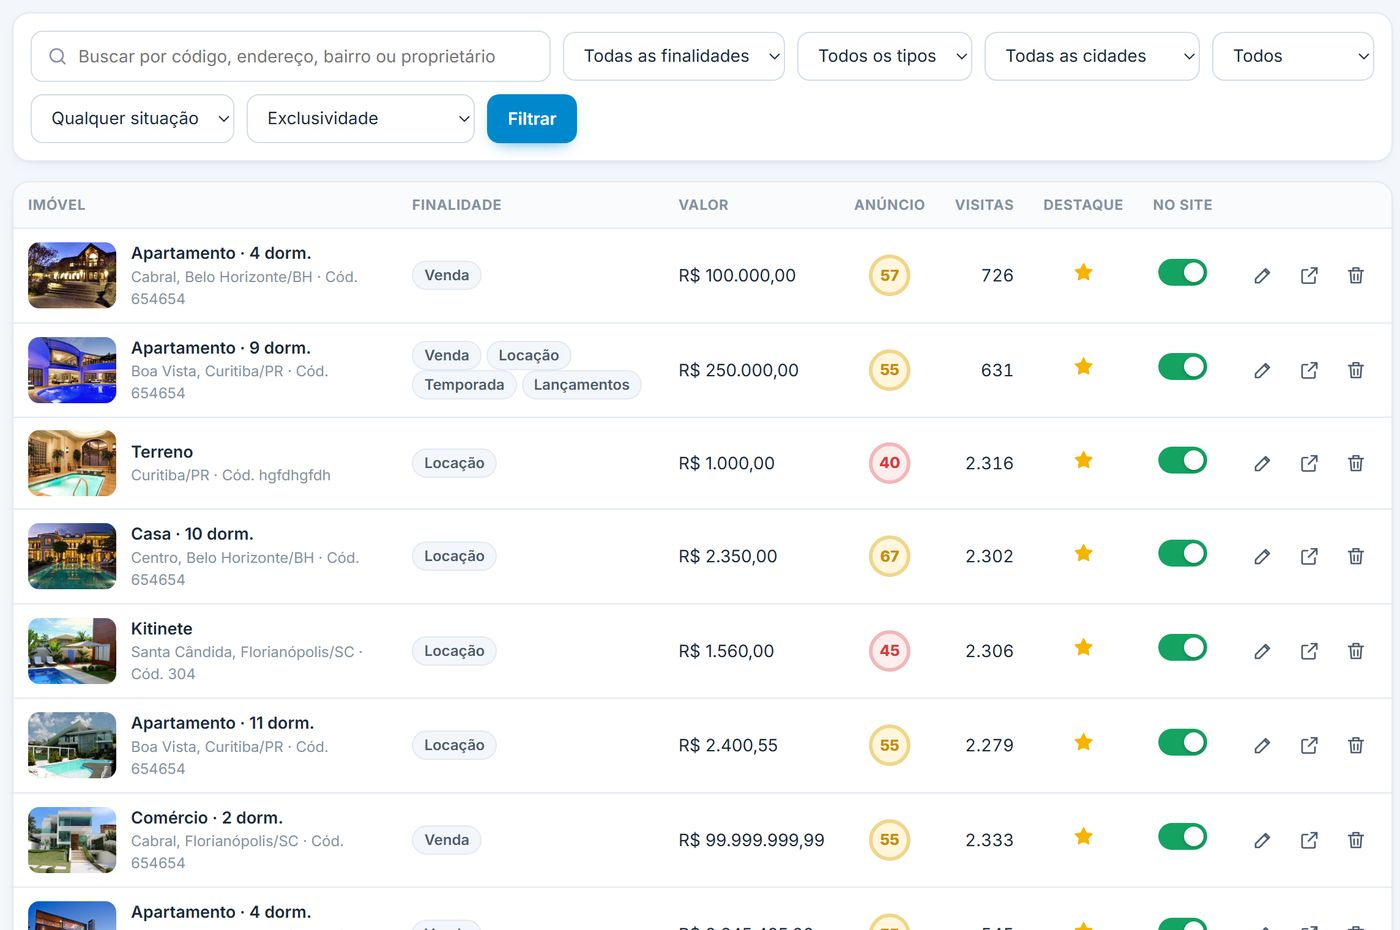Click the ad score 40 badge on Terreno

coord(889,463)
